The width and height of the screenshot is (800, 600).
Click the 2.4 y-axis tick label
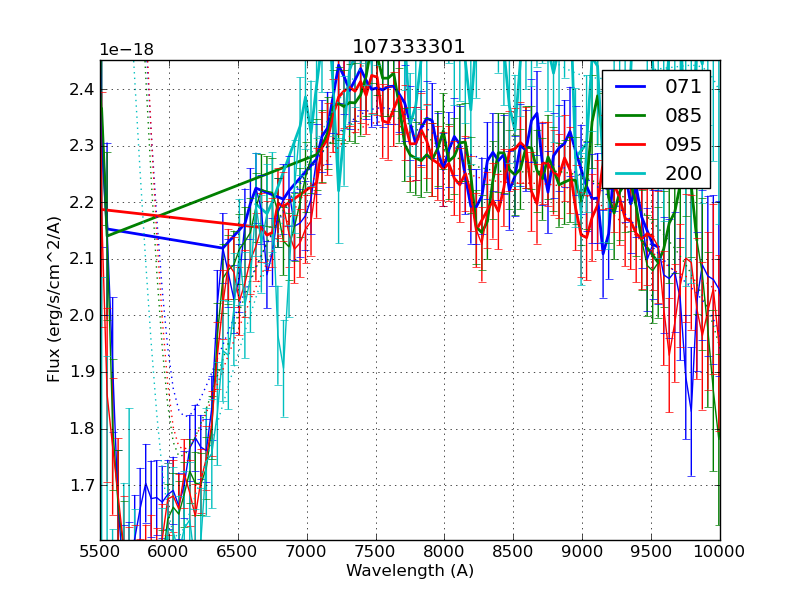click(x=80, y=90)
